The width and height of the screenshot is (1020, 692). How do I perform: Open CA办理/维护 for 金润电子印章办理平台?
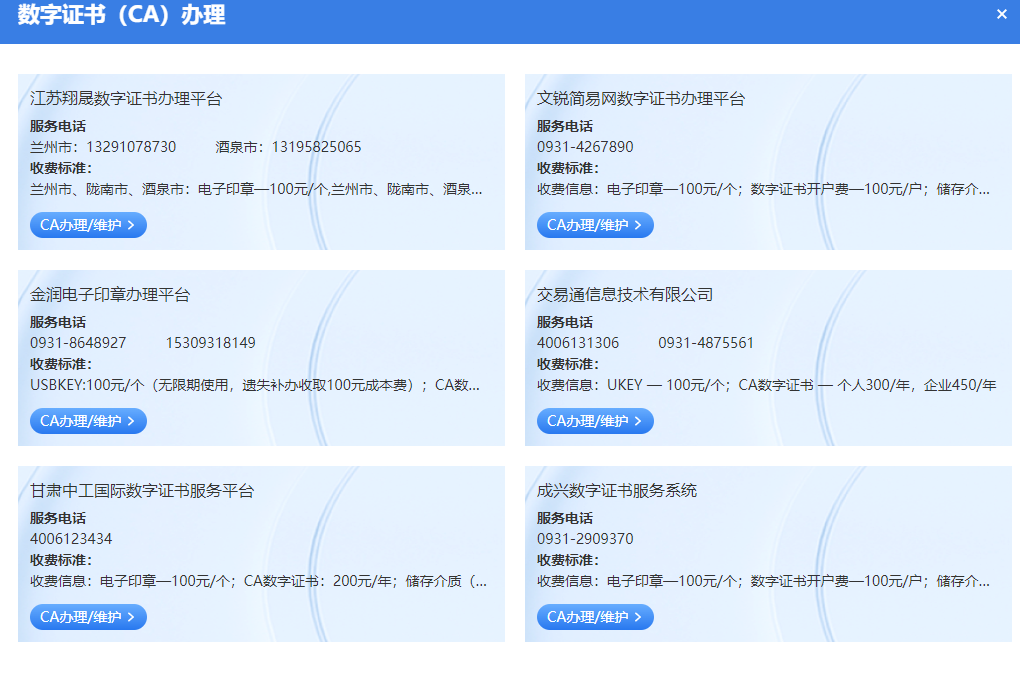point(88,421)
